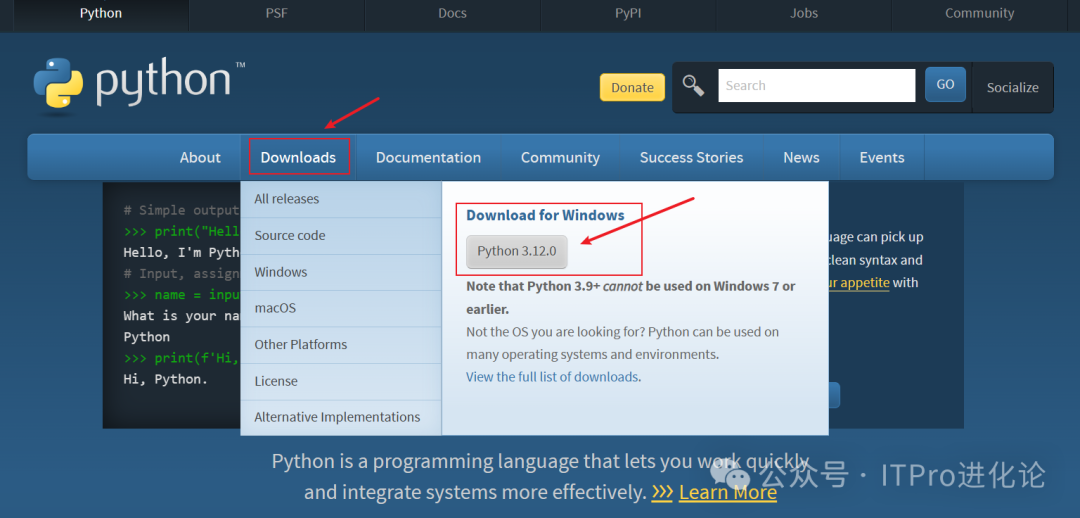Click the yellow Donate button
Image resolution: width=1080 pixels, height=518 pixels.
tap(632, 87)
